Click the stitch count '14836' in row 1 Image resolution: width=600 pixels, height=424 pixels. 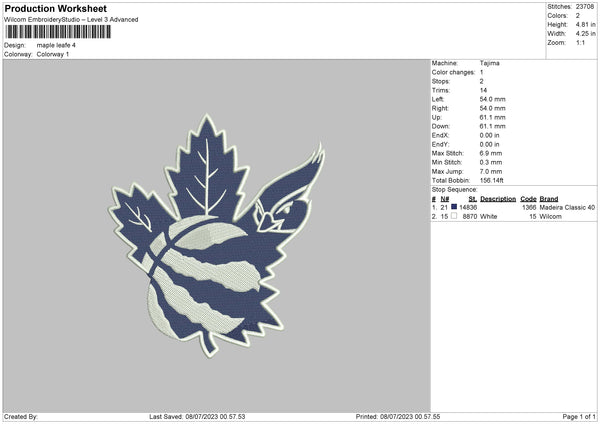[x=468, y=207]
